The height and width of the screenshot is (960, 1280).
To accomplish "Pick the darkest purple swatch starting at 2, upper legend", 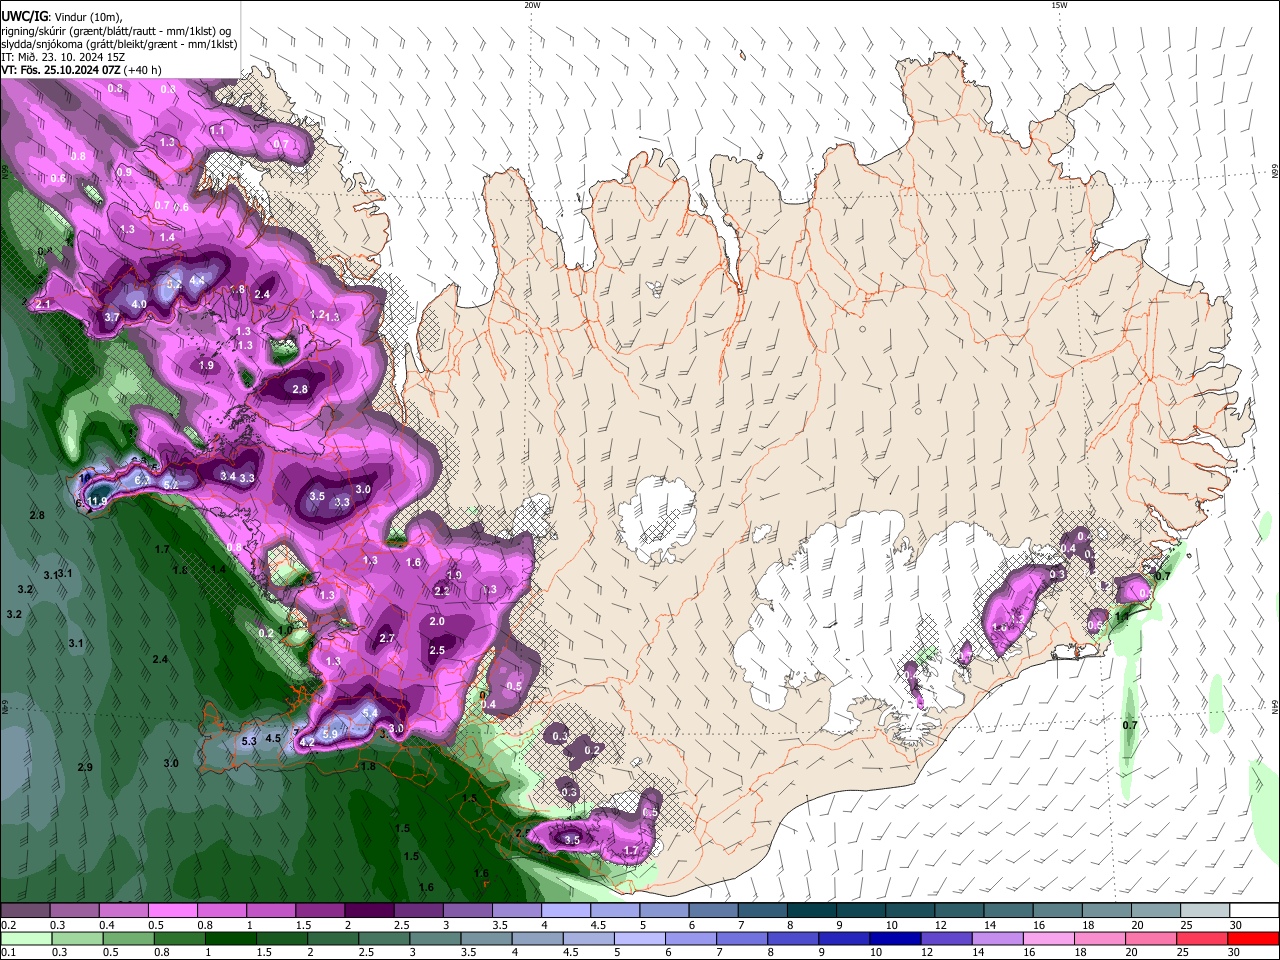I will (369, 910).
